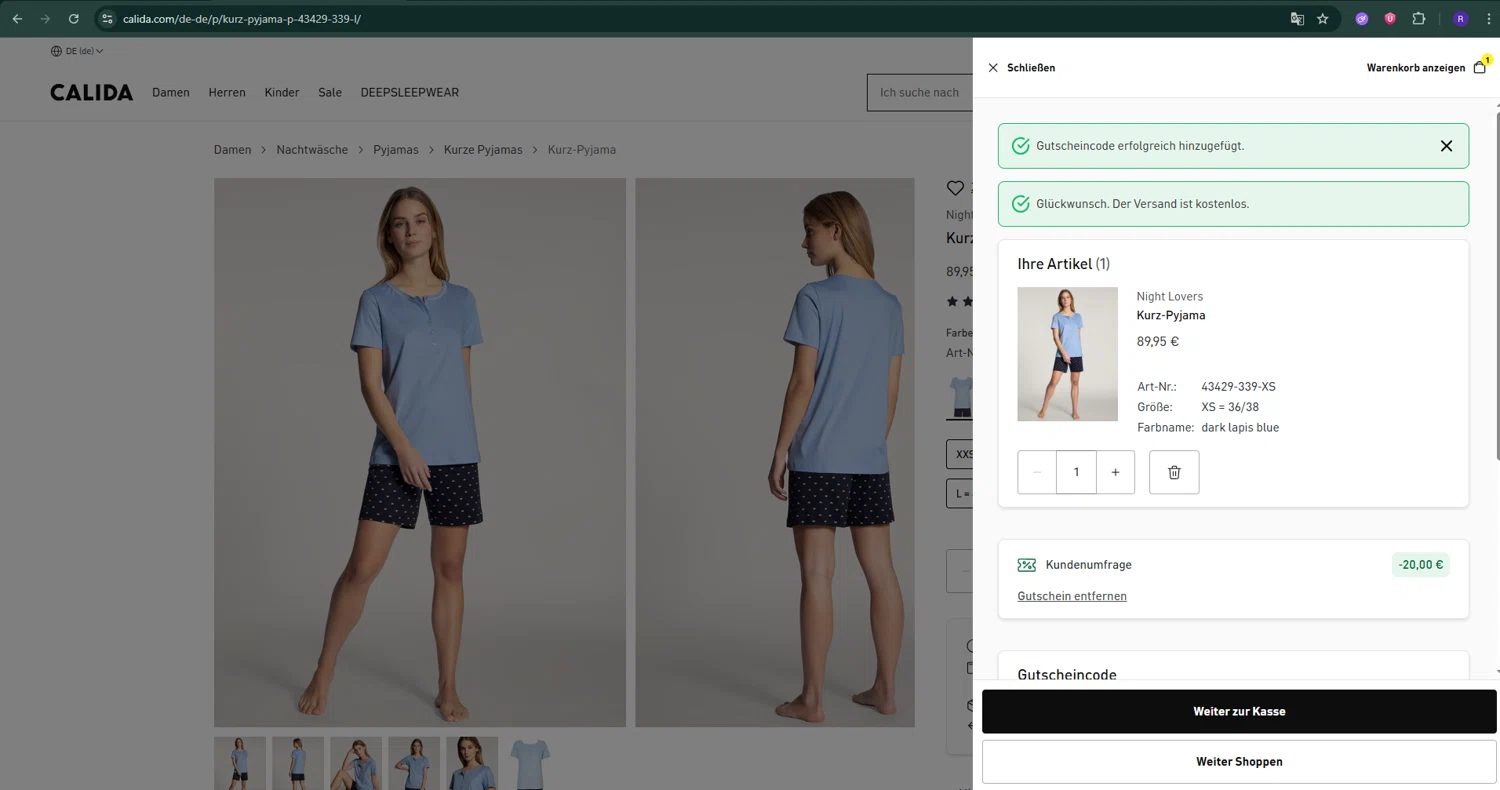
Task: Click the Ihre Artikel (1) heading
Action: point(1063,264)
